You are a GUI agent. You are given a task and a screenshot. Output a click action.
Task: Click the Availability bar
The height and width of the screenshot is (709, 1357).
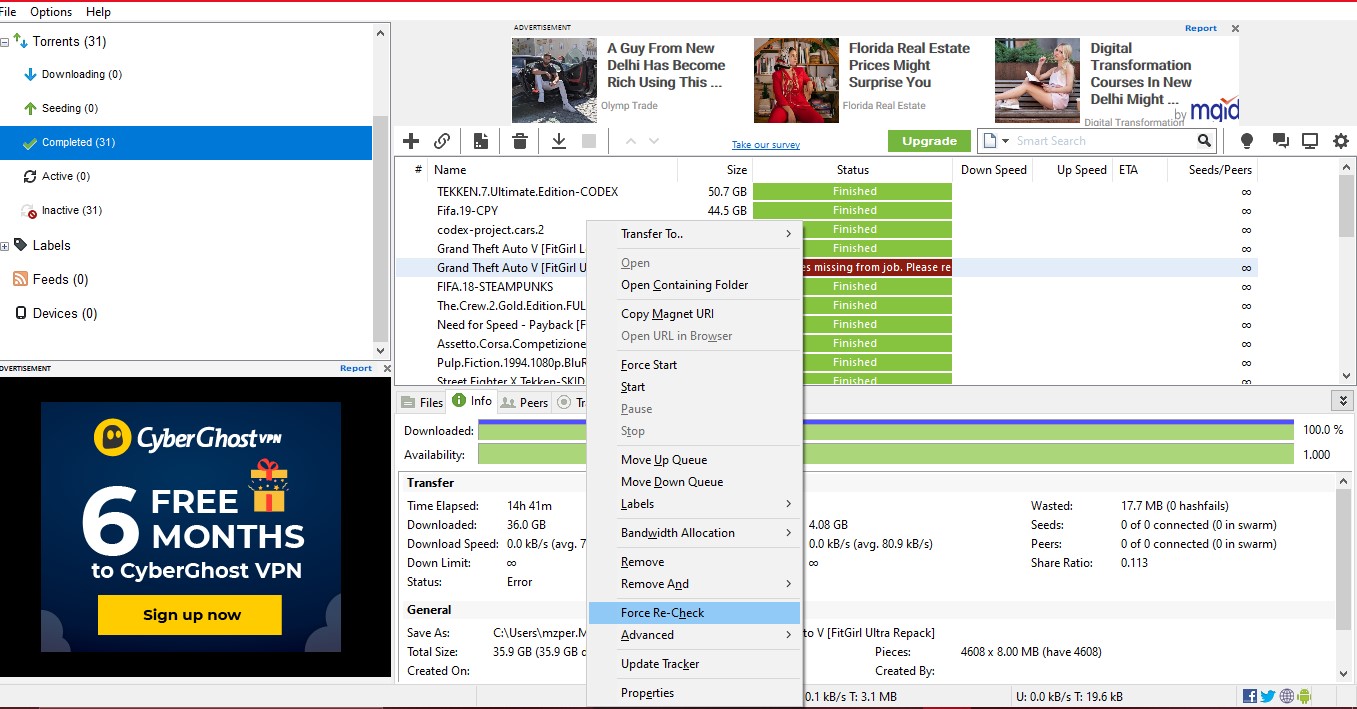click(x=885, y=454)
